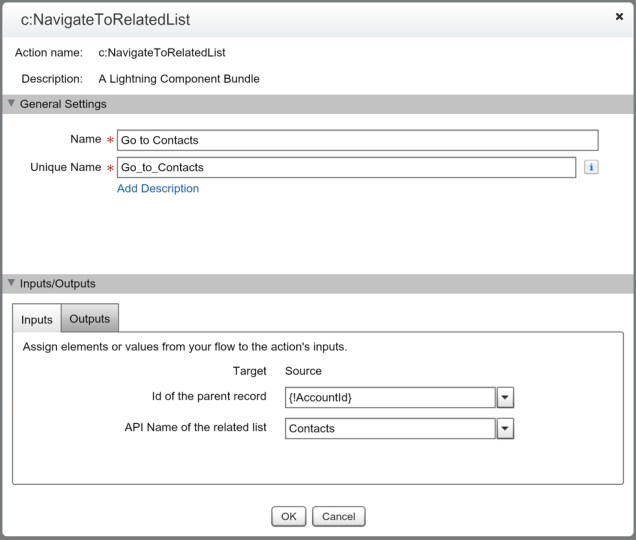Focus the Name field with Go to Contacts

pyautogui.click(x=357, y=141)
